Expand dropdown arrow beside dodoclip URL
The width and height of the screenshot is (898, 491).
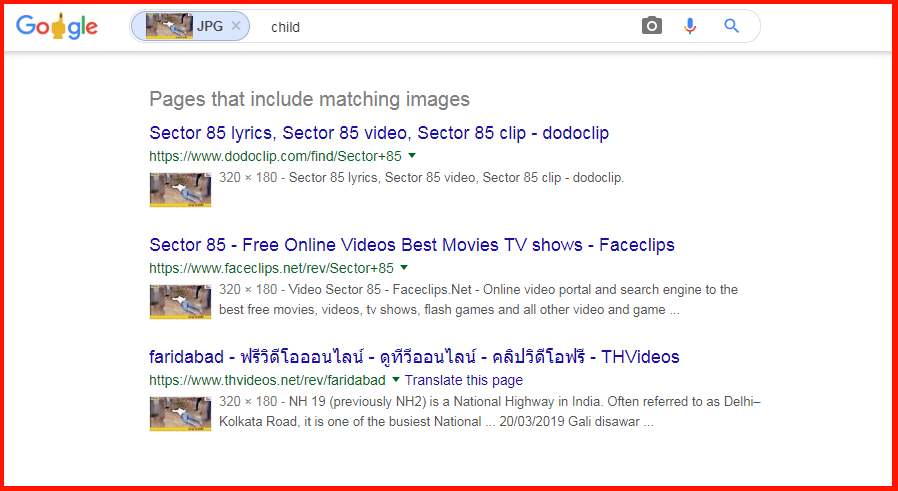[412, 156]
